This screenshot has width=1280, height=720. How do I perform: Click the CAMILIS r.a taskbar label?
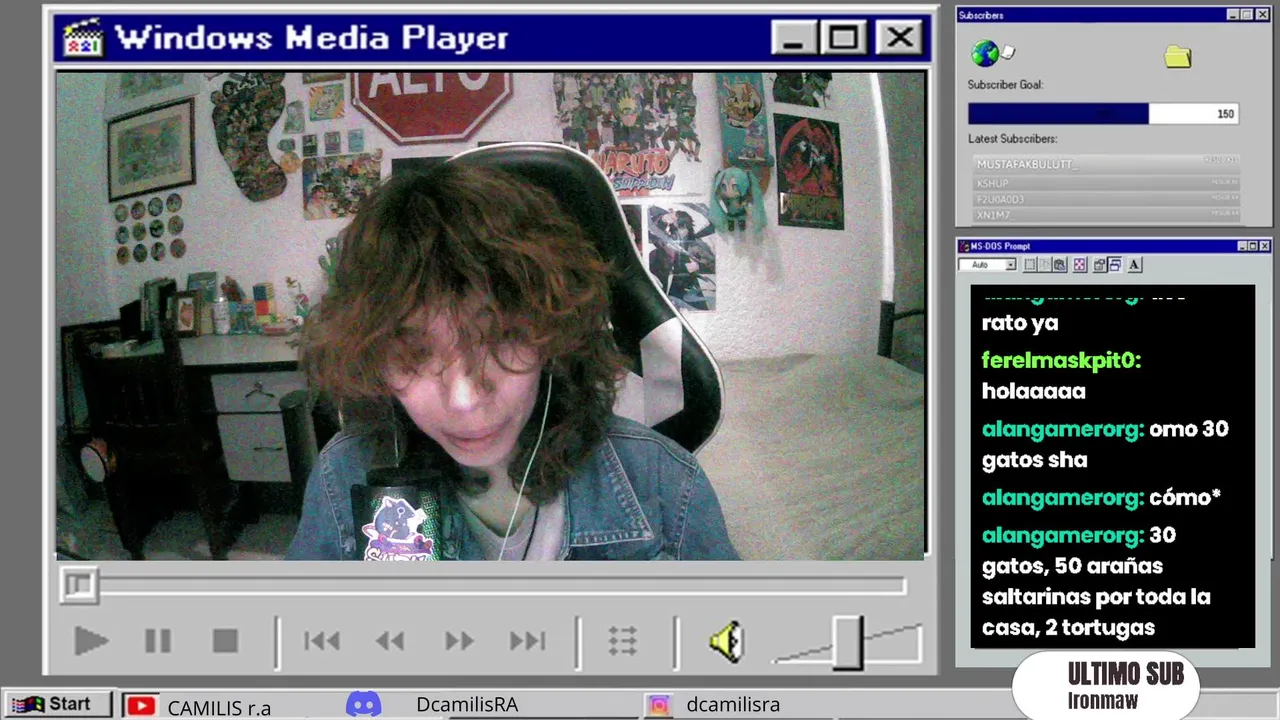pyautogui.click(x=219, y=708)
